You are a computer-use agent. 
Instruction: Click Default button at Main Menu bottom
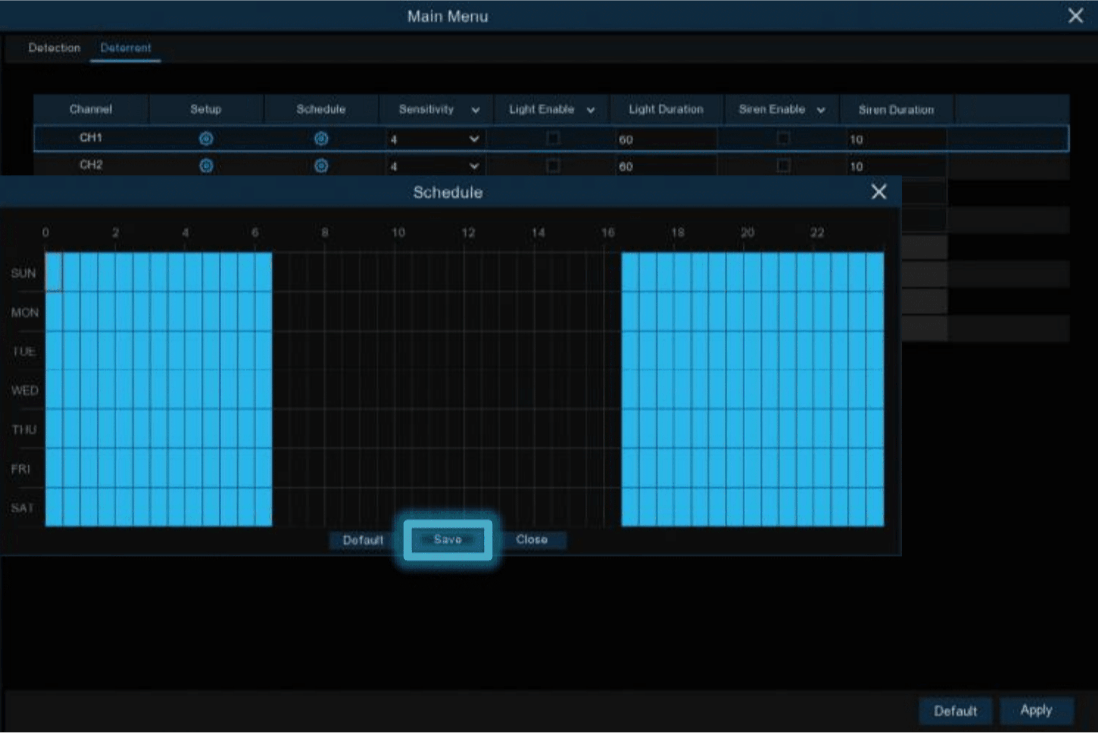(x=955, y=711)
